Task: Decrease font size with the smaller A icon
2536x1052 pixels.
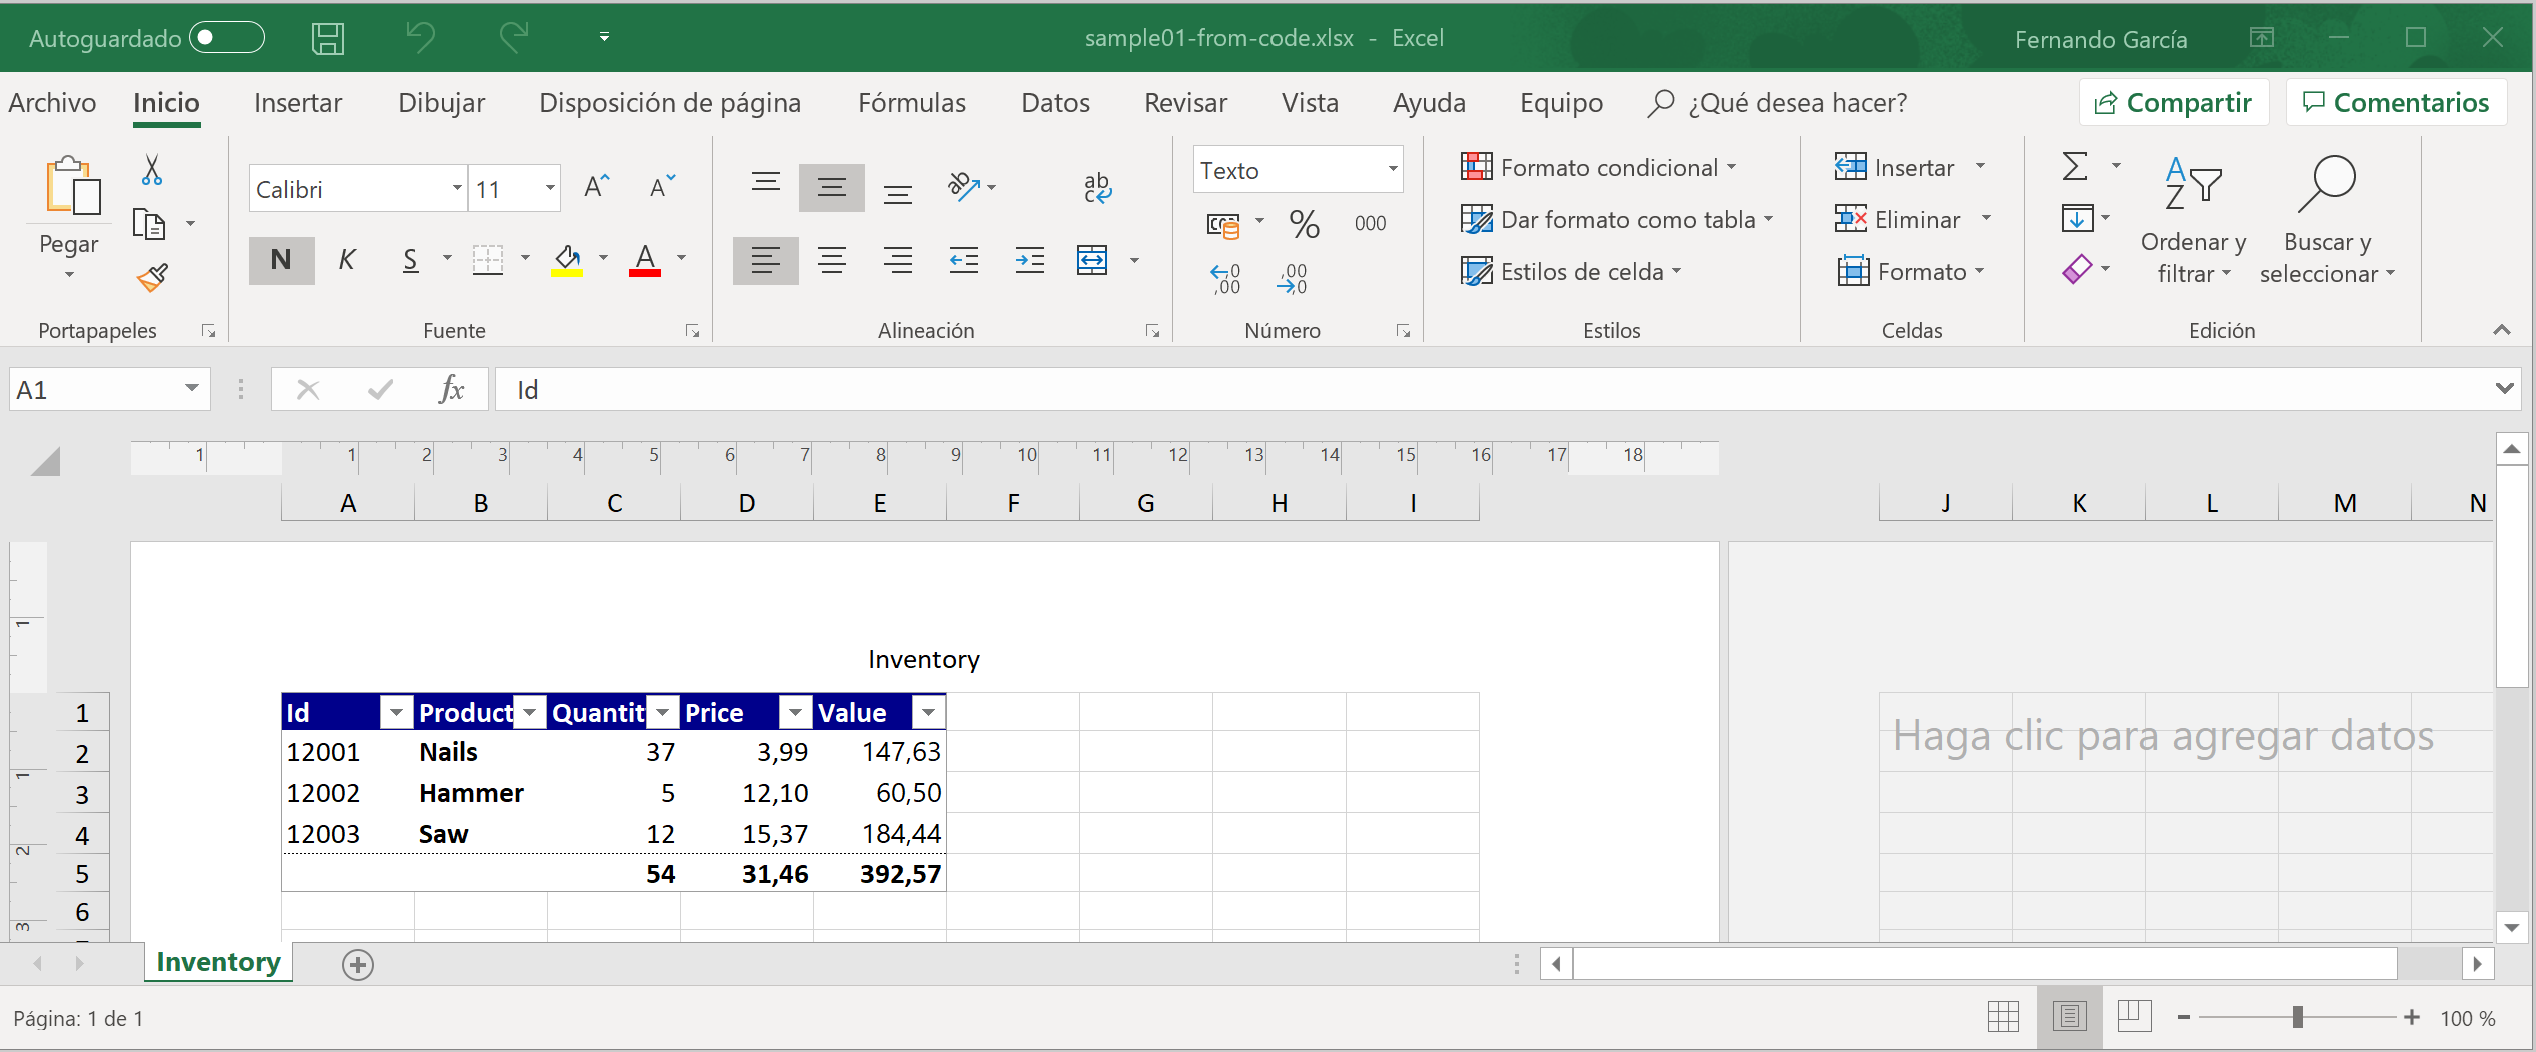Action: pyautogui.click(x=661, y=187)
